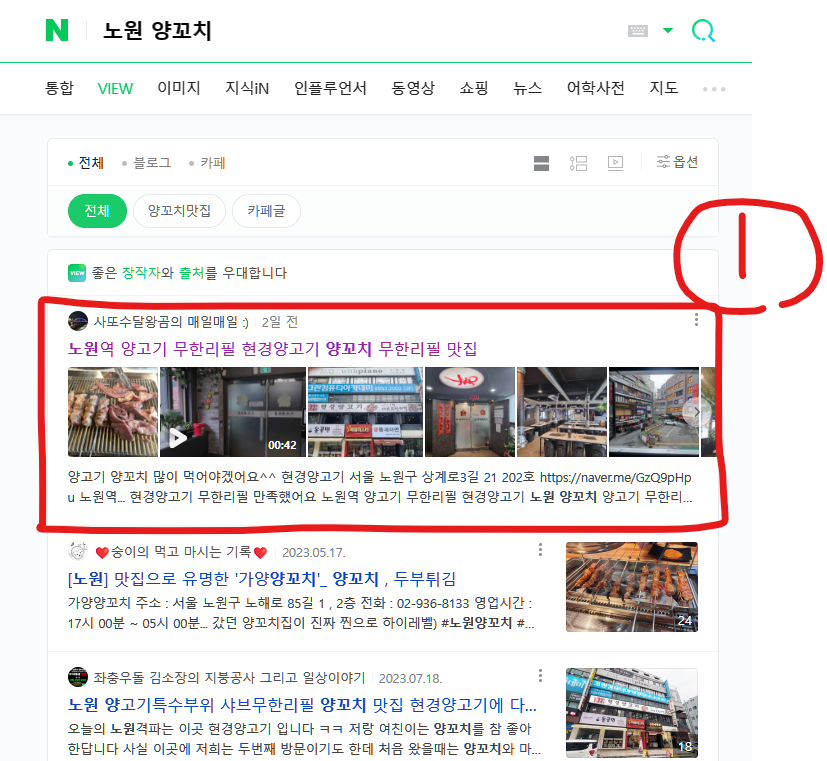Switch to video view layout icon
The height and width of the screenshot is (761, 827).
pyautogui.click(x=616, y=163)
